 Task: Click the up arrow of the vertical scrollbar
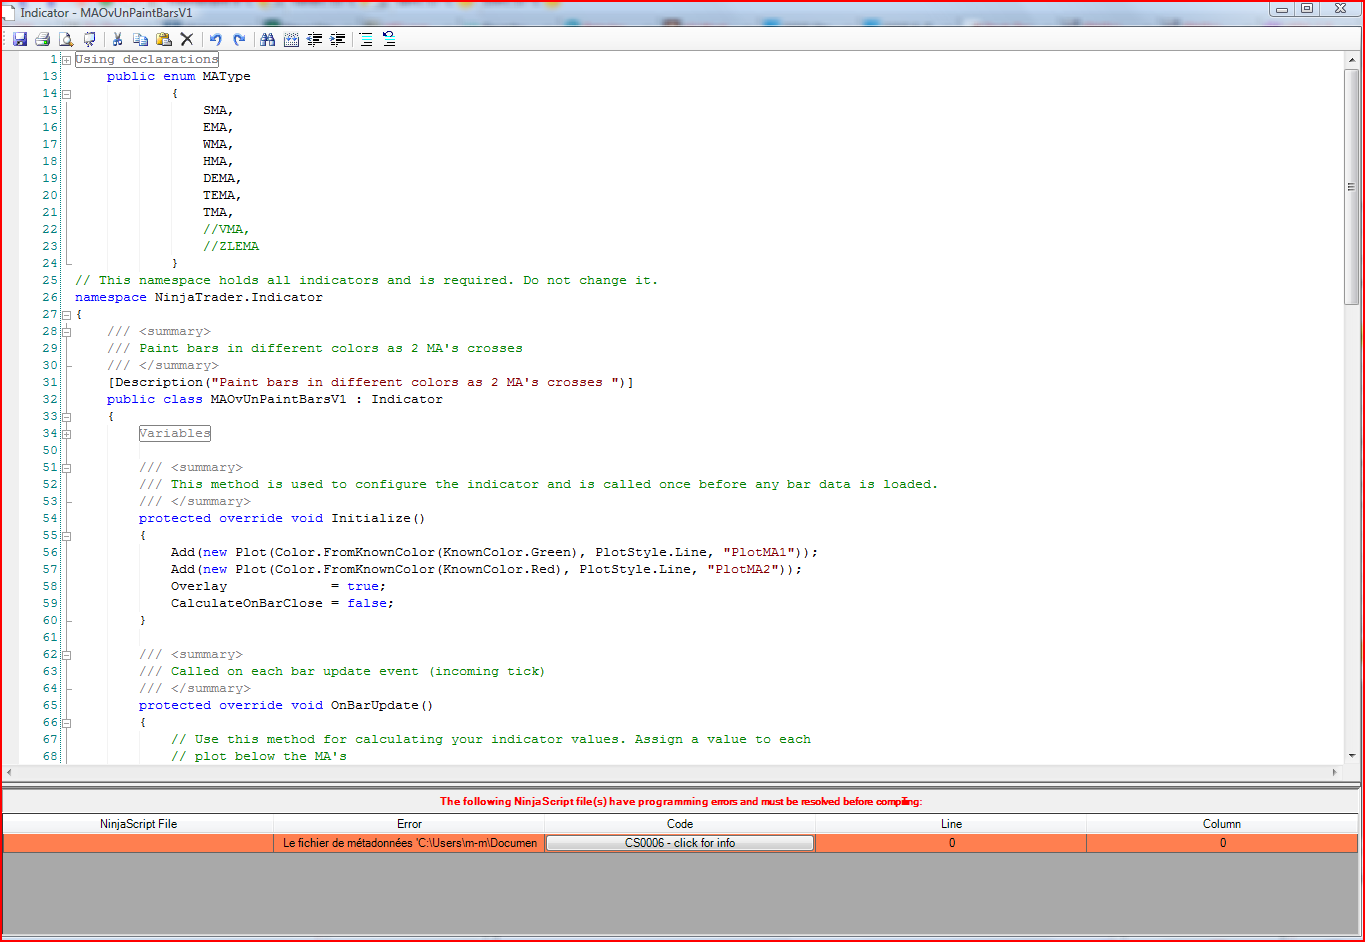[1352, 59]
